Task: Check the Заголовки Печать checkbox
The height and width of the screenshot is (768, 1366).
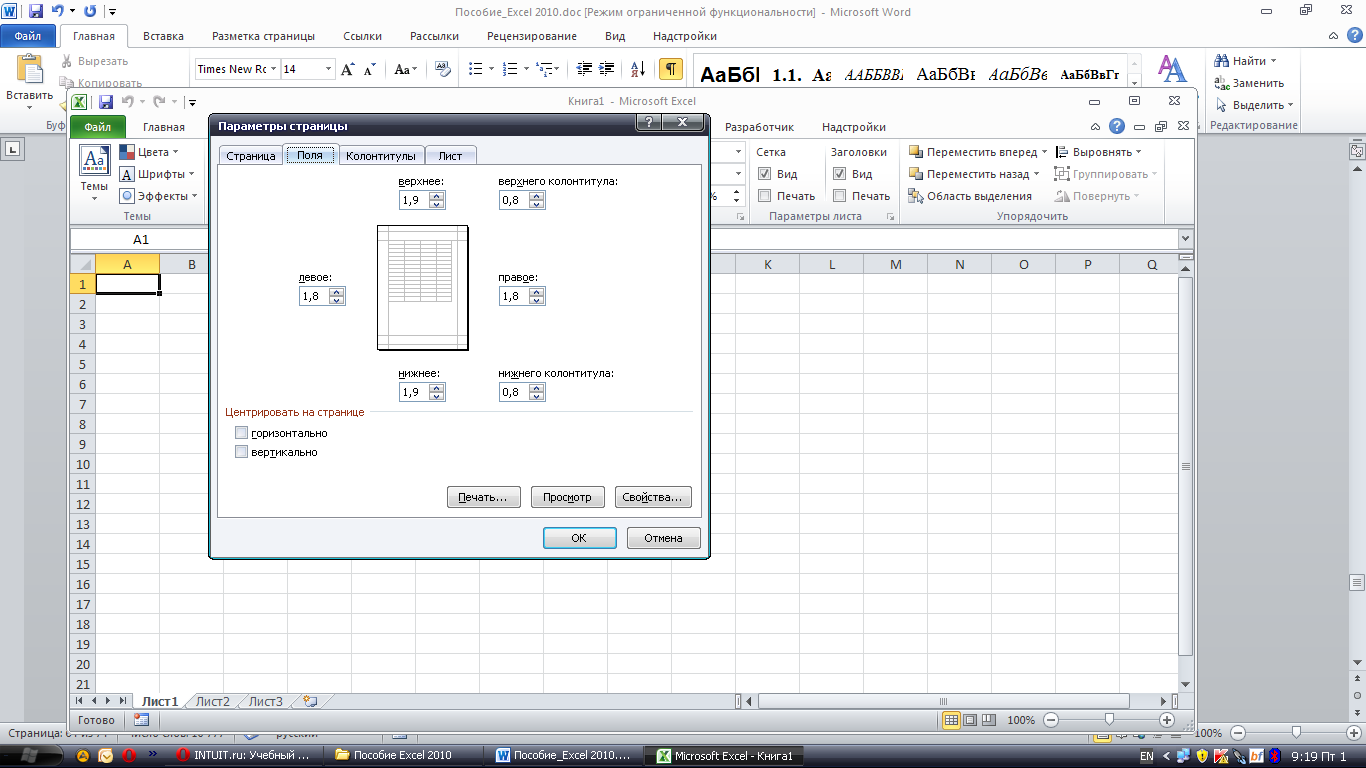Action: tap(839, 196)
